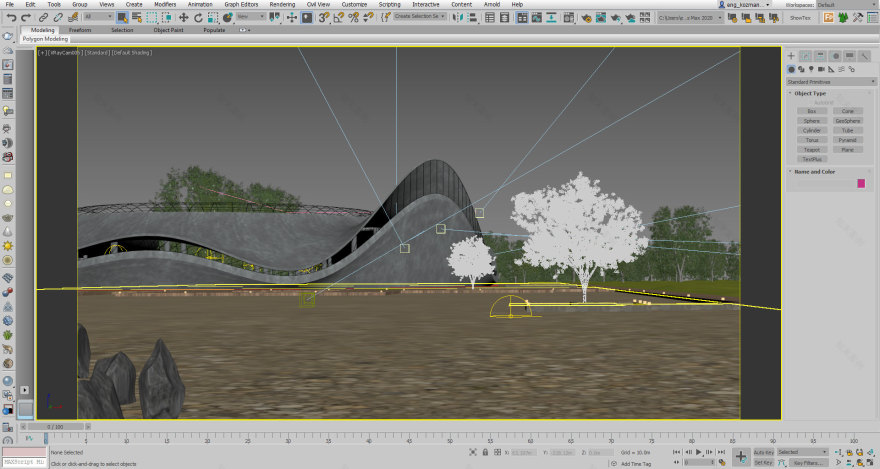Toggle Auto Key animation mode
The height and width of the screenshot is (469, 880).
tap(763, 452)
